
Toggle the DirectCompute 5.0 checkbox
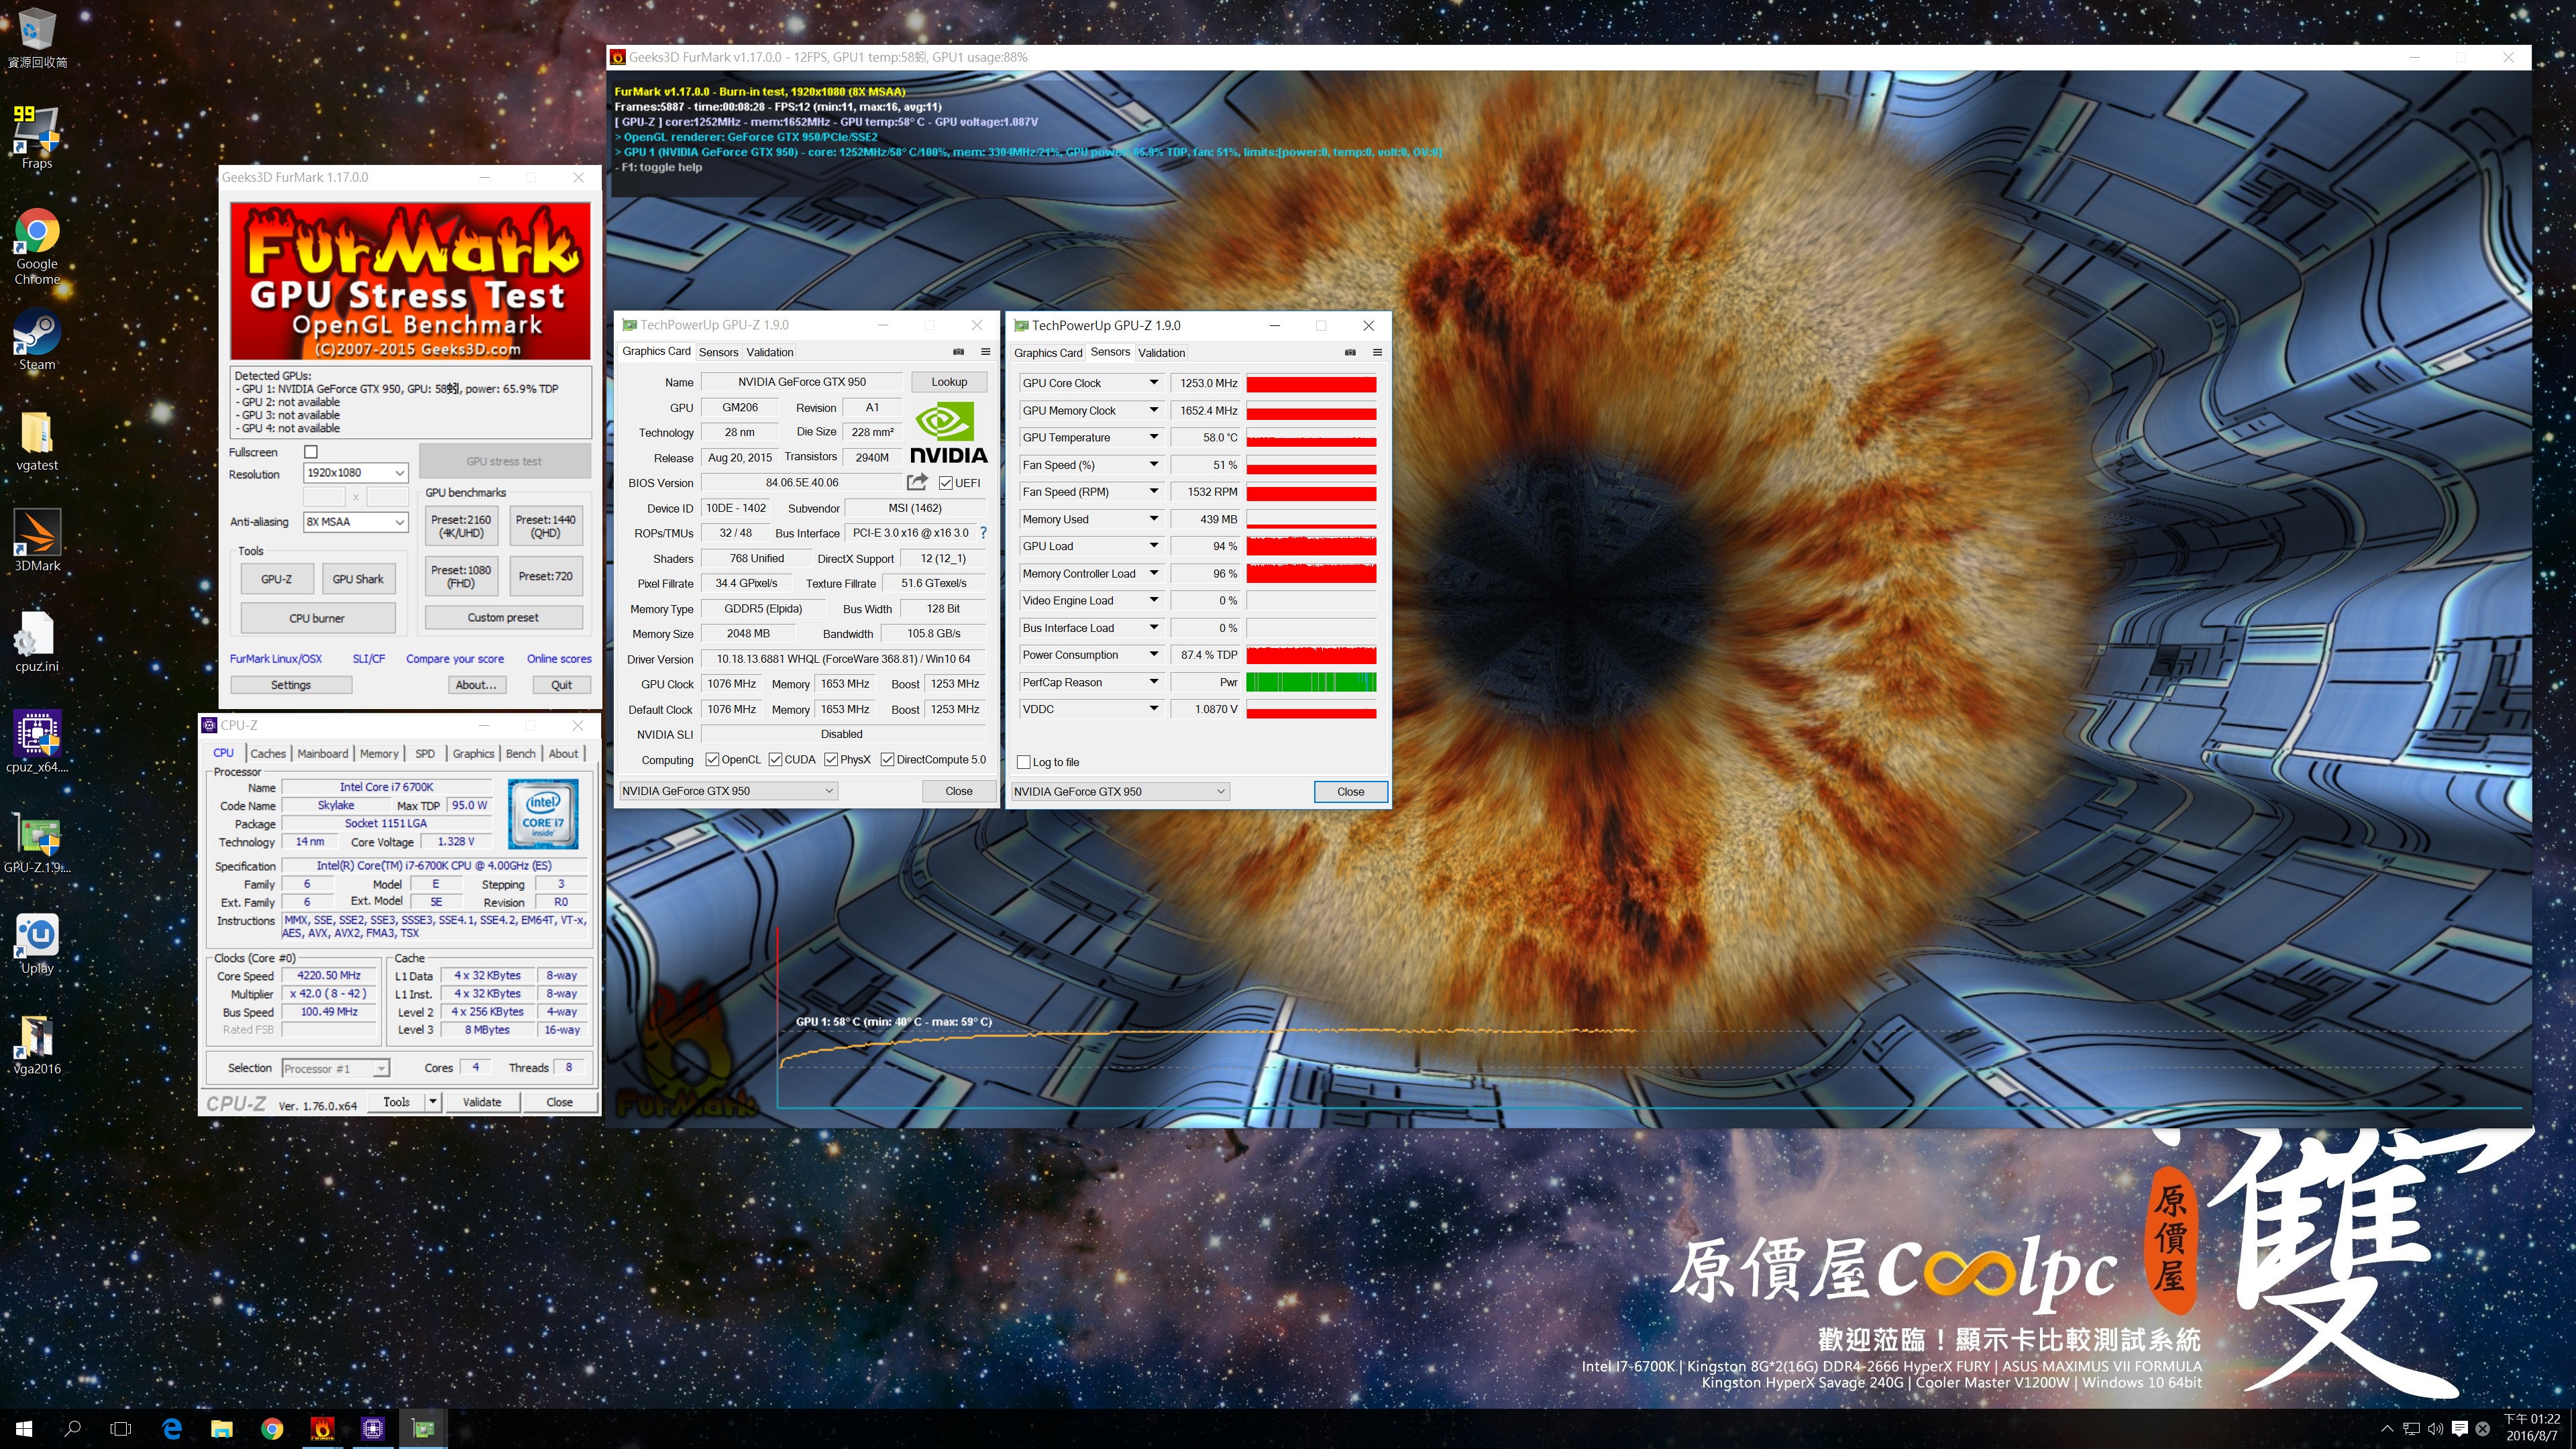[x=887, y=760]
